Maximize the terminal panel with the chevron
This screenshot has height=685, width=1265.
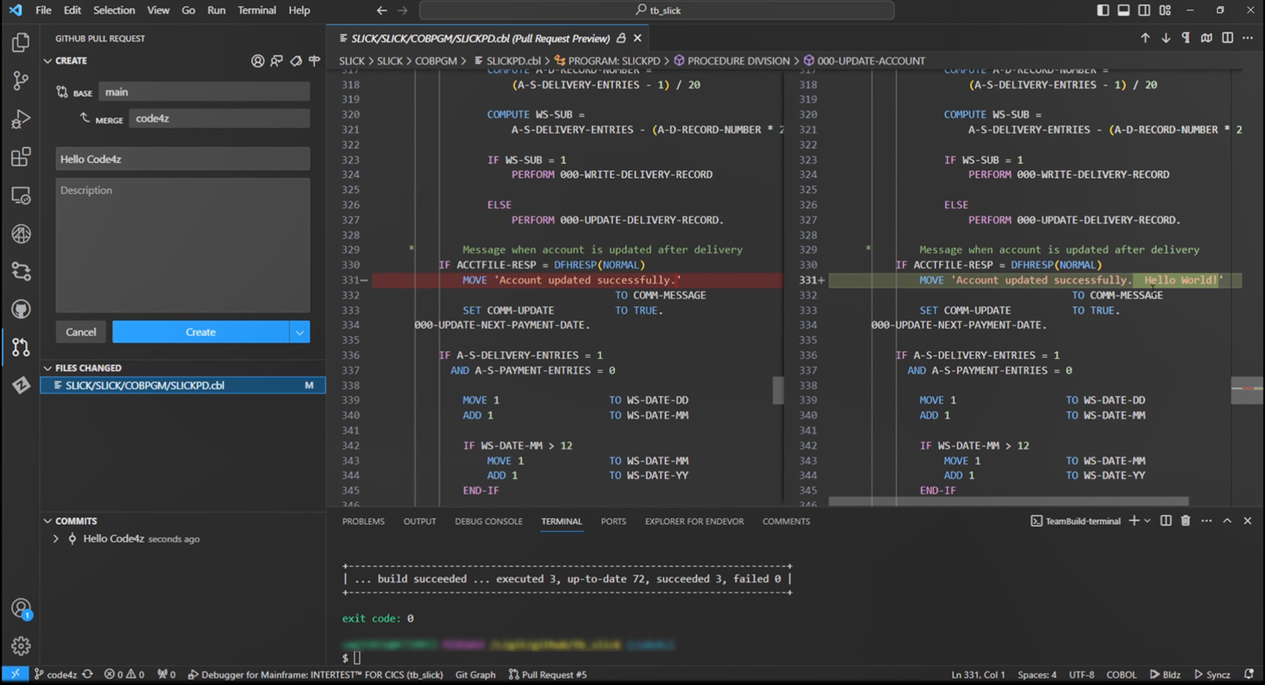tap(1227, 520)
